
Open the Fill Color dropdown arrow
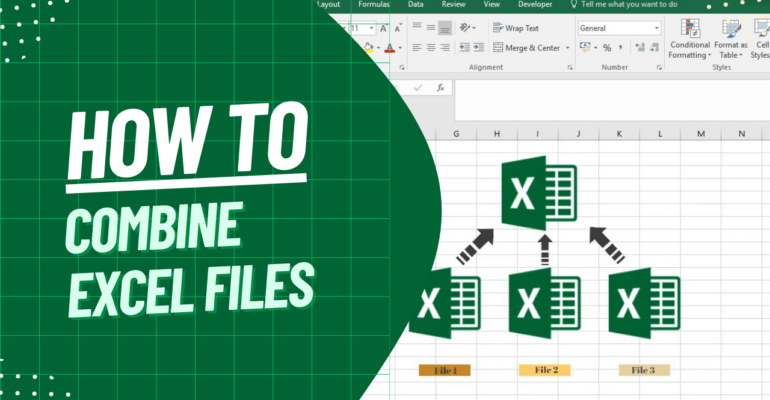pos(378,48)
